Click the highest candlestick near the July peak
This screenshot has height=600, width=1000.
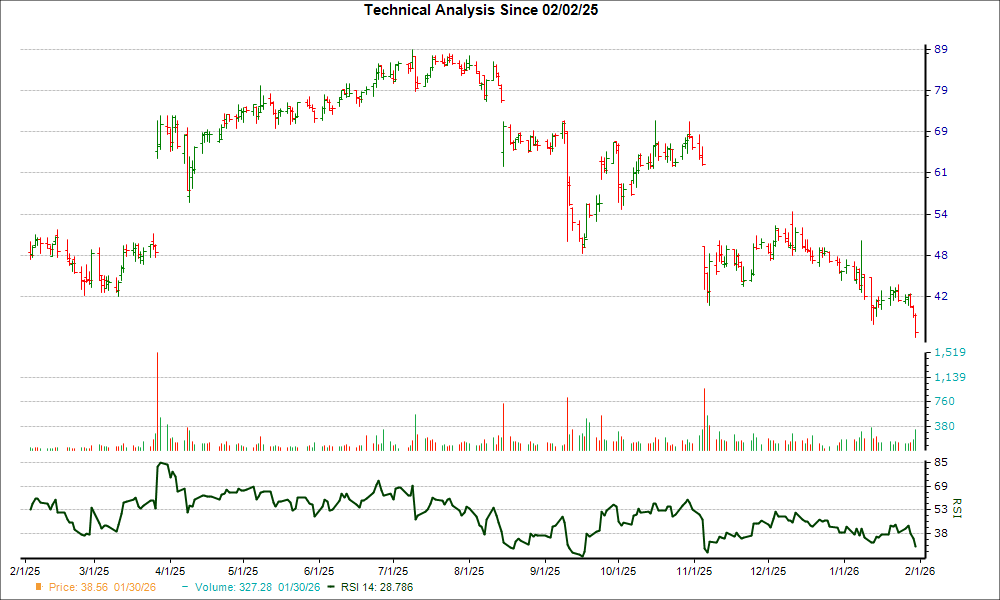pos(412,55)
